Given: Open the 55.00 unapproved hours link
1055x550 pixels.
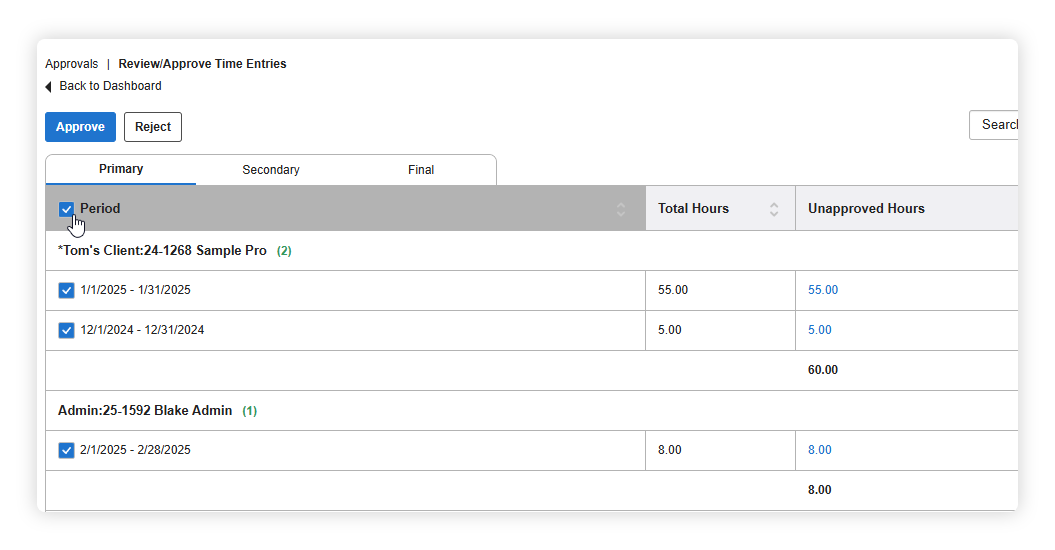Looking at the screenshot, I should pyautogui.click(x=823, y=290).
